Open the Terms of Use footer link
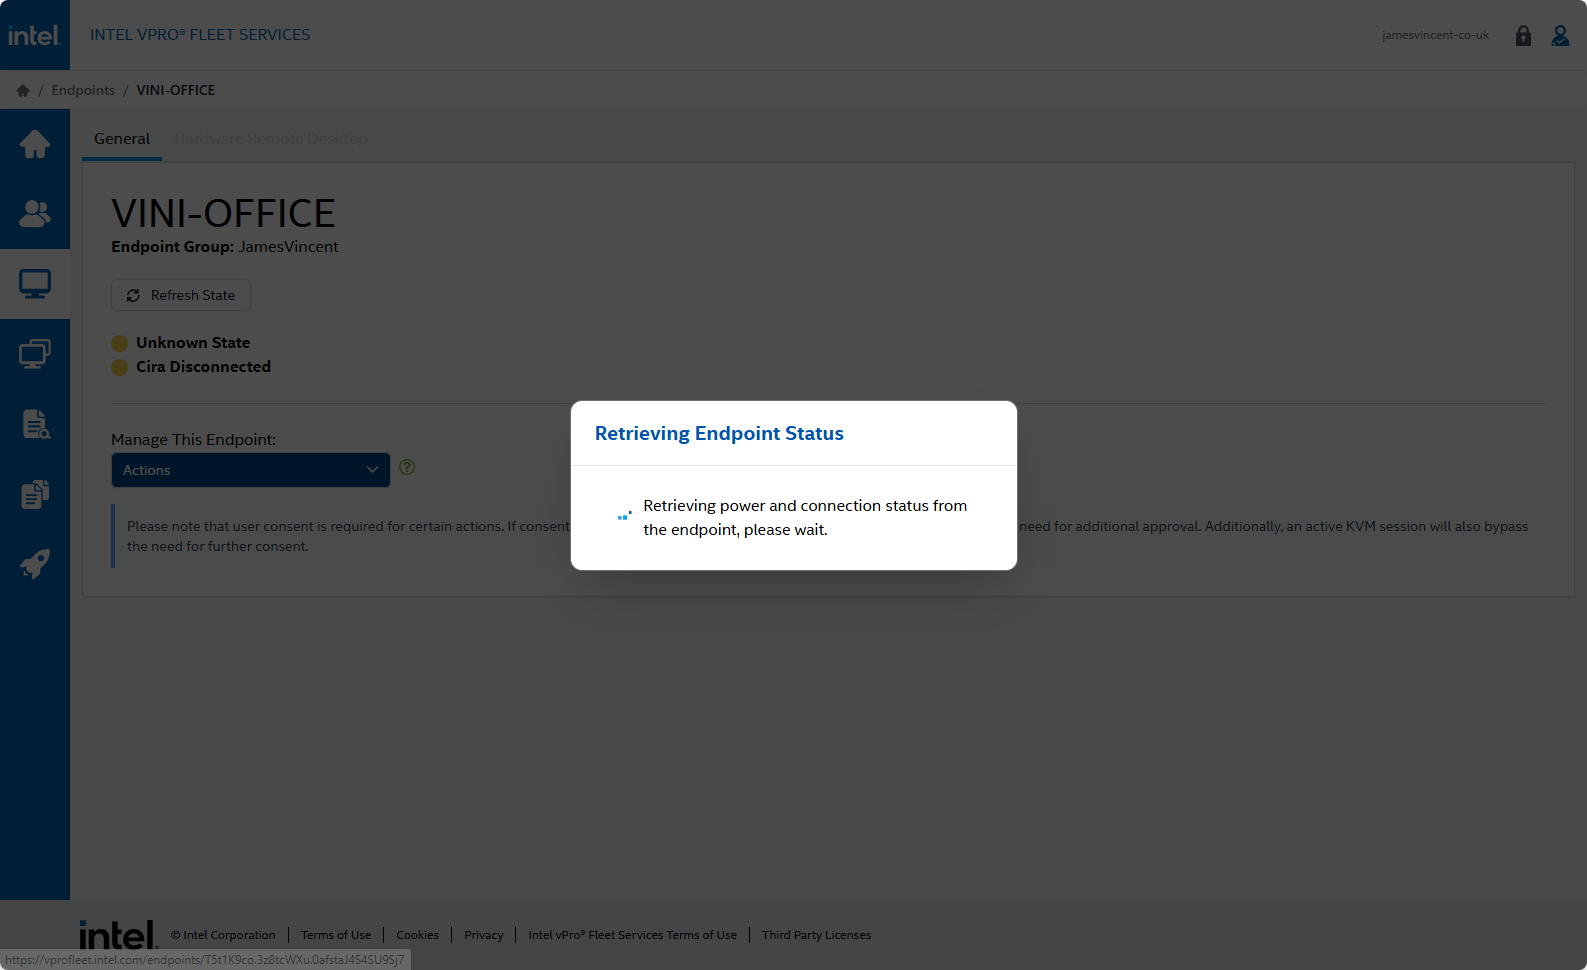This screenshot has width=1587, height=970. coord(336,935)
